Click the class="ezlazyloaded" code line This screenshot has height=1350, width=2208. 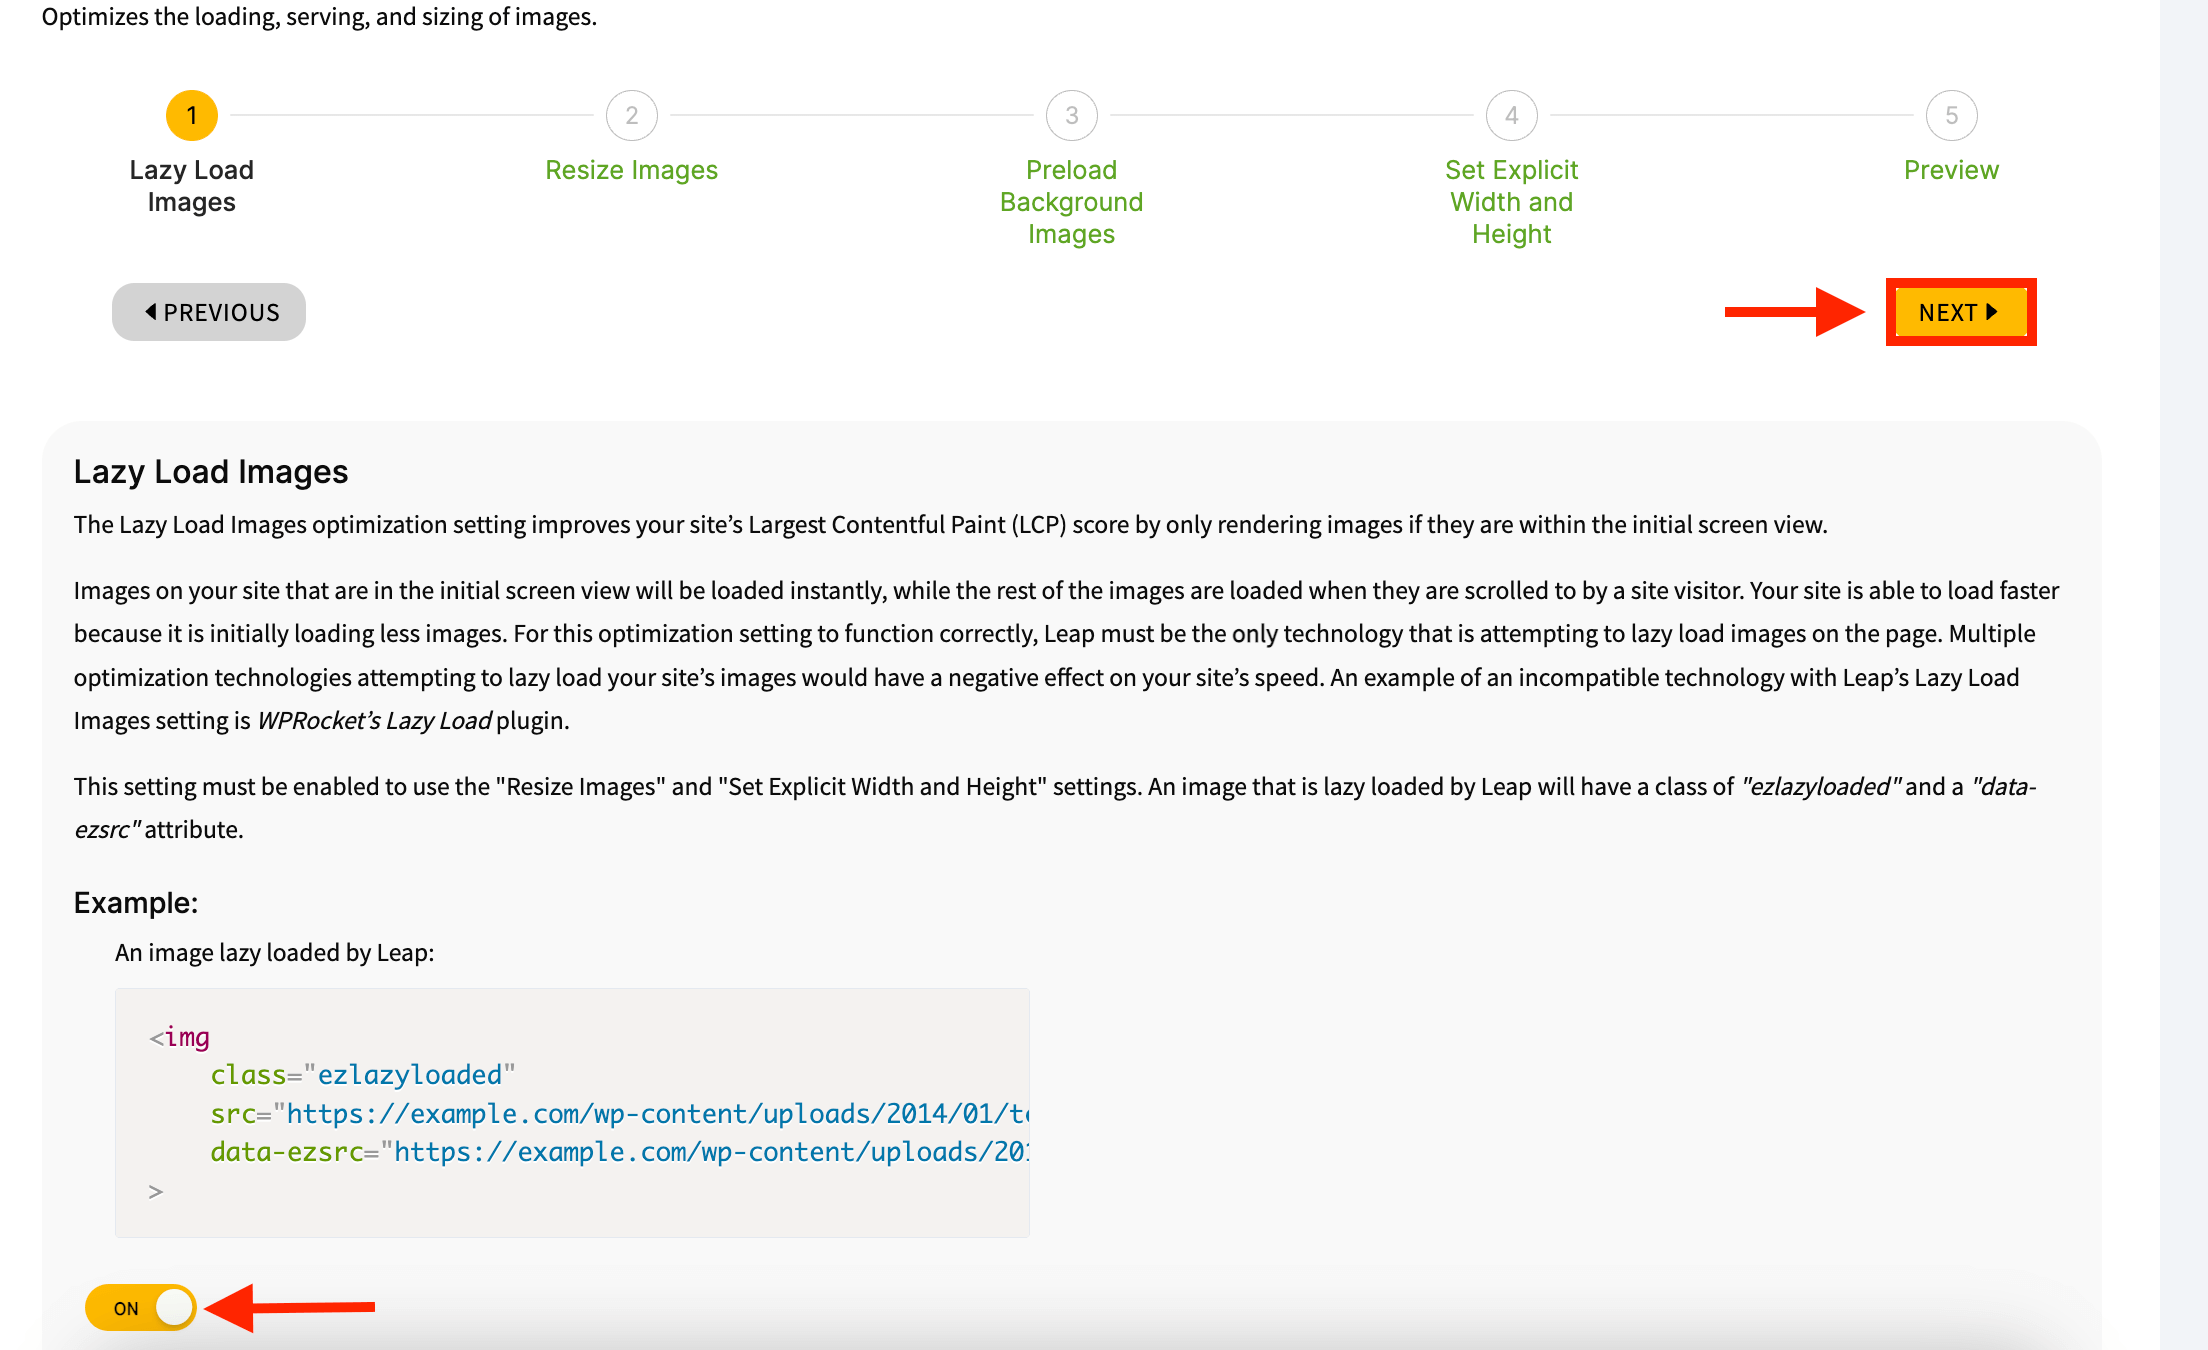coord(363,1075)
